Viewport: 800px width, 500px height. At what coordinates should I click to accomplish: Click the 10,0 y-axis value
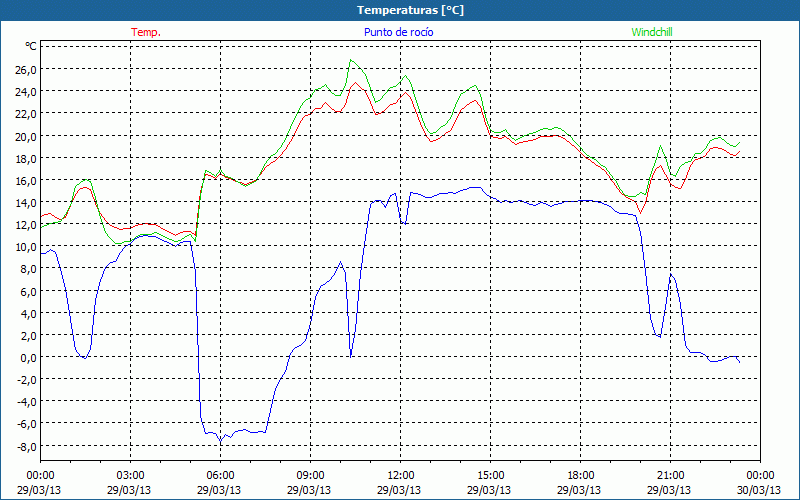pos(26,247)
